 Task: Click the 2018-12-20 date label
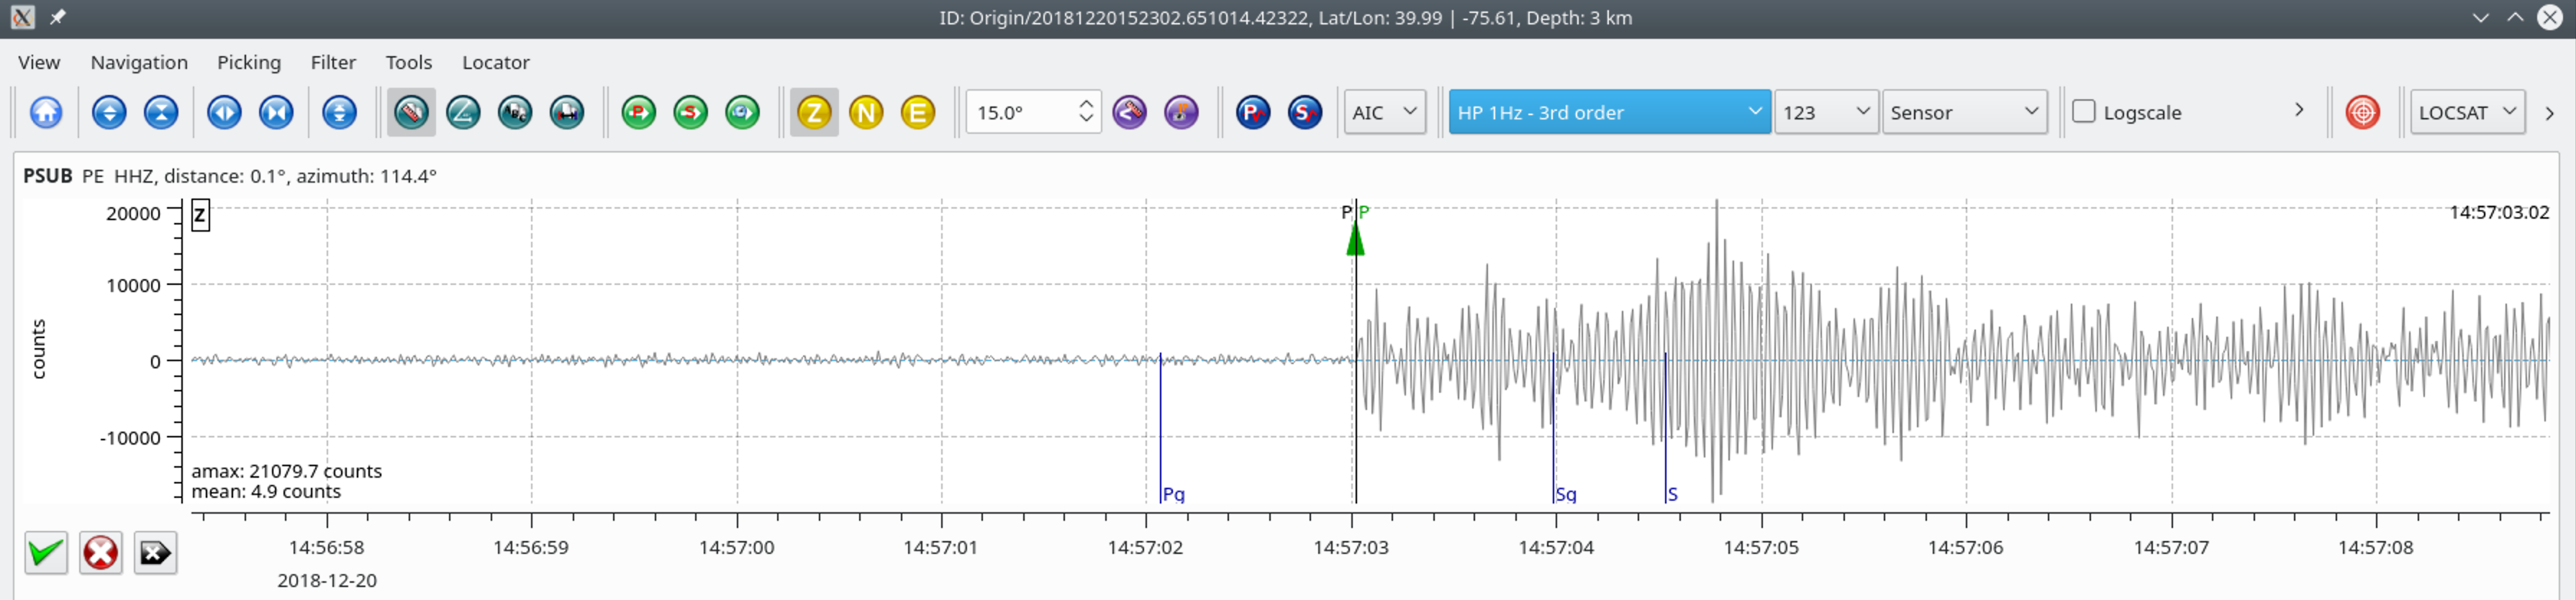pos(327,580)
